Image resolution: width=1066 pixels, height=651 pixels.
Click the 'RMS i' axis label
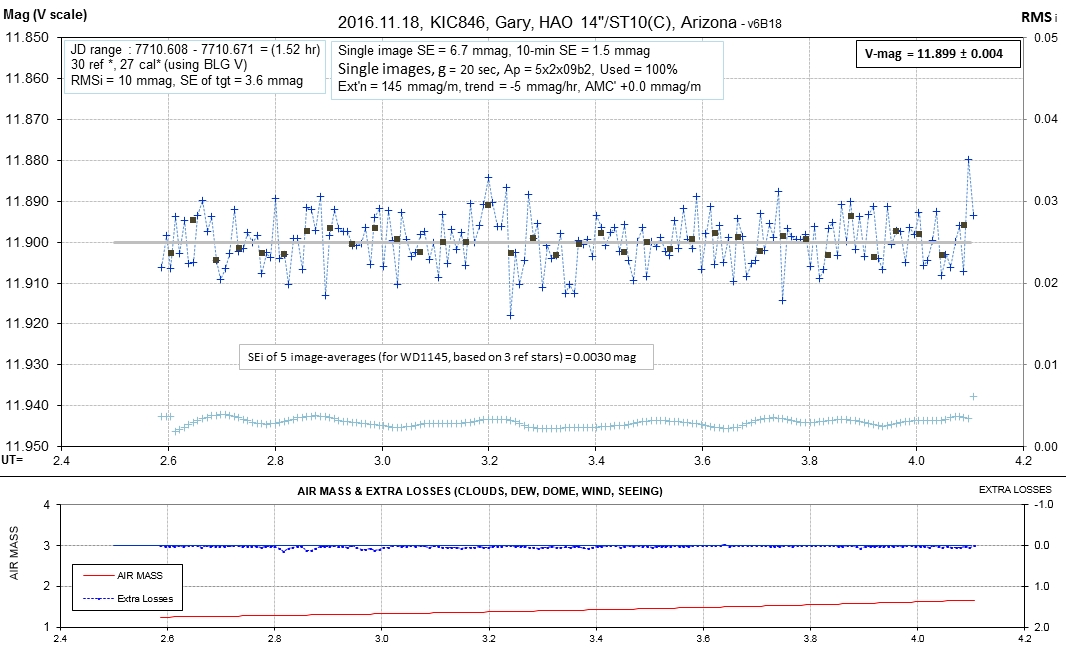click(x=1039, y=17)
